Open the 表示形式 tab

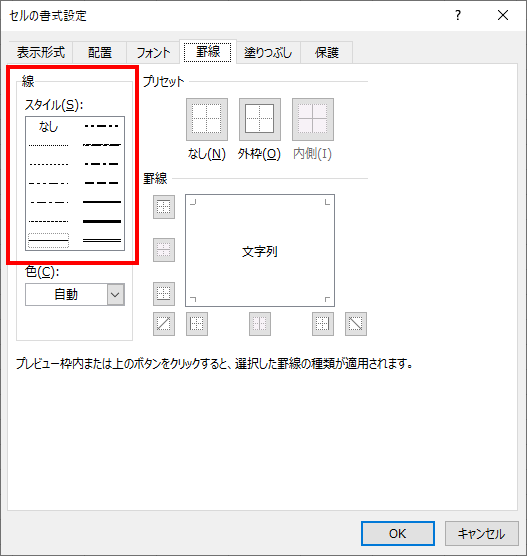[x=41, y=52]
